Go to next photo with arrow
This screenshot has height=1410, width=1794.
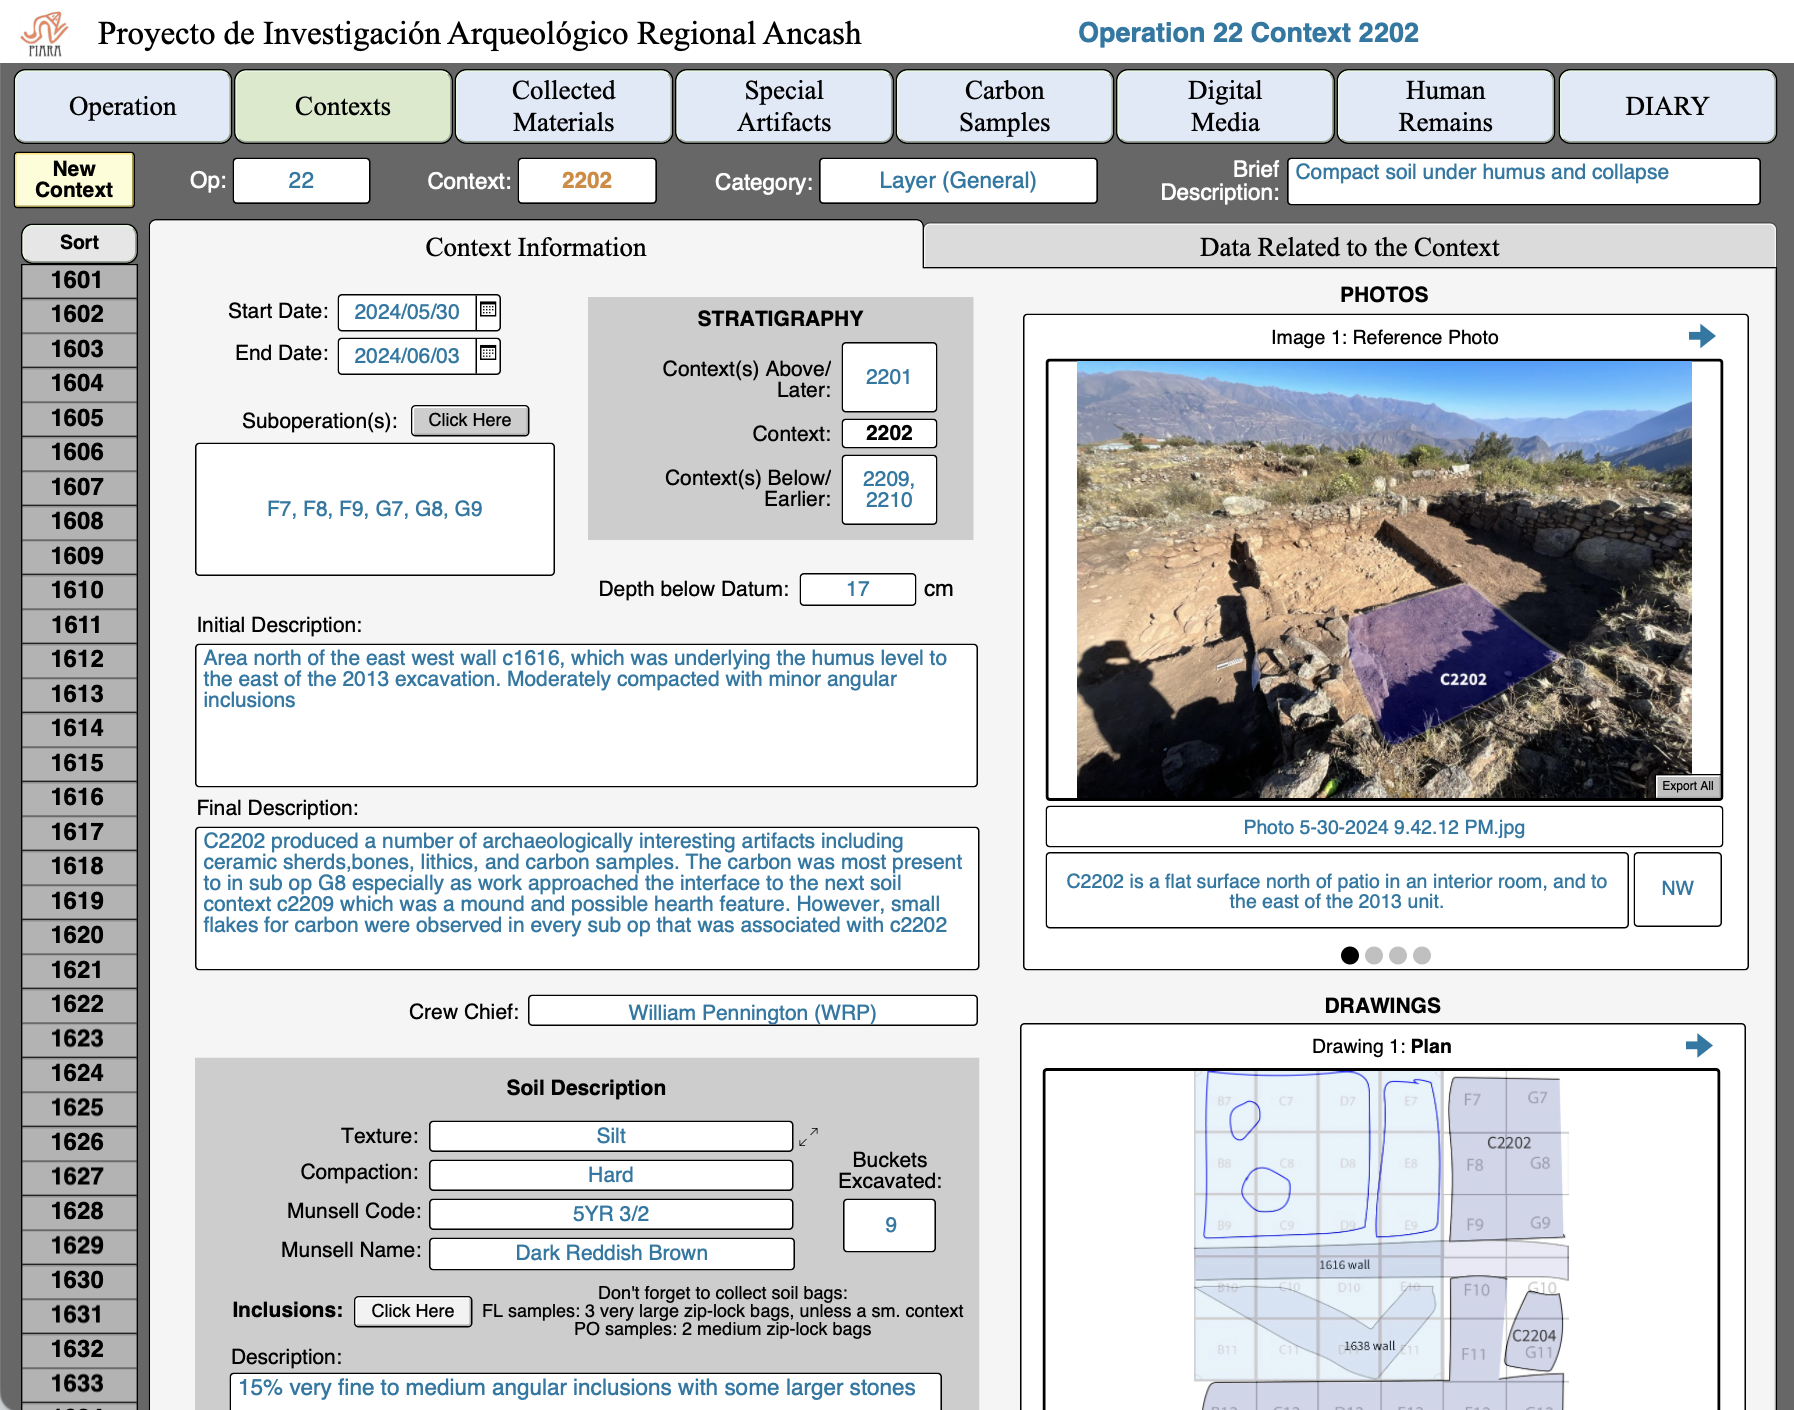(1701, 336)
